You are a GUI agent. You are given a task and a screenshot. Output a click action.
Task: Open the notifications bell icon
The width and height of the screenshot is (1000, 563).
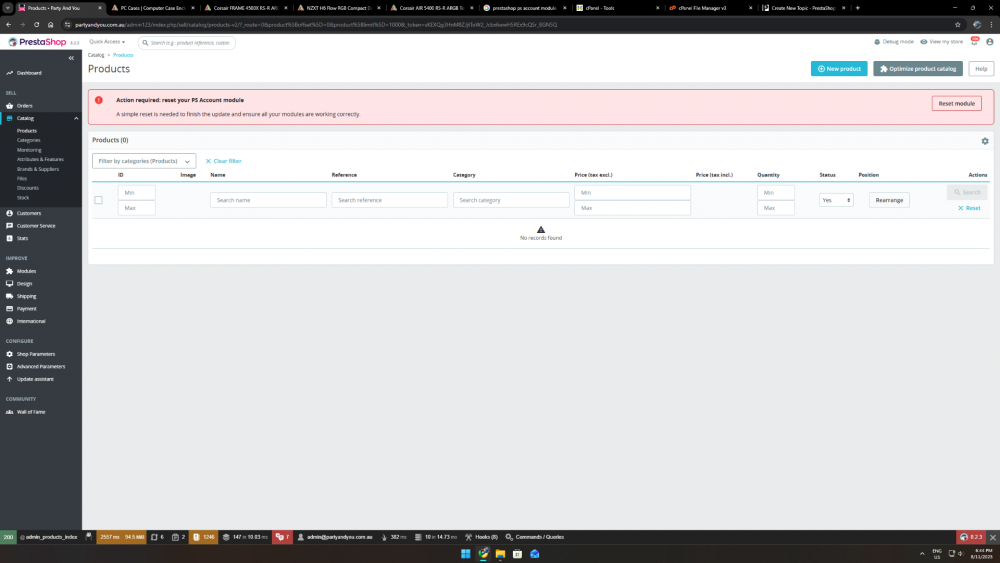(x=974, y=41)
